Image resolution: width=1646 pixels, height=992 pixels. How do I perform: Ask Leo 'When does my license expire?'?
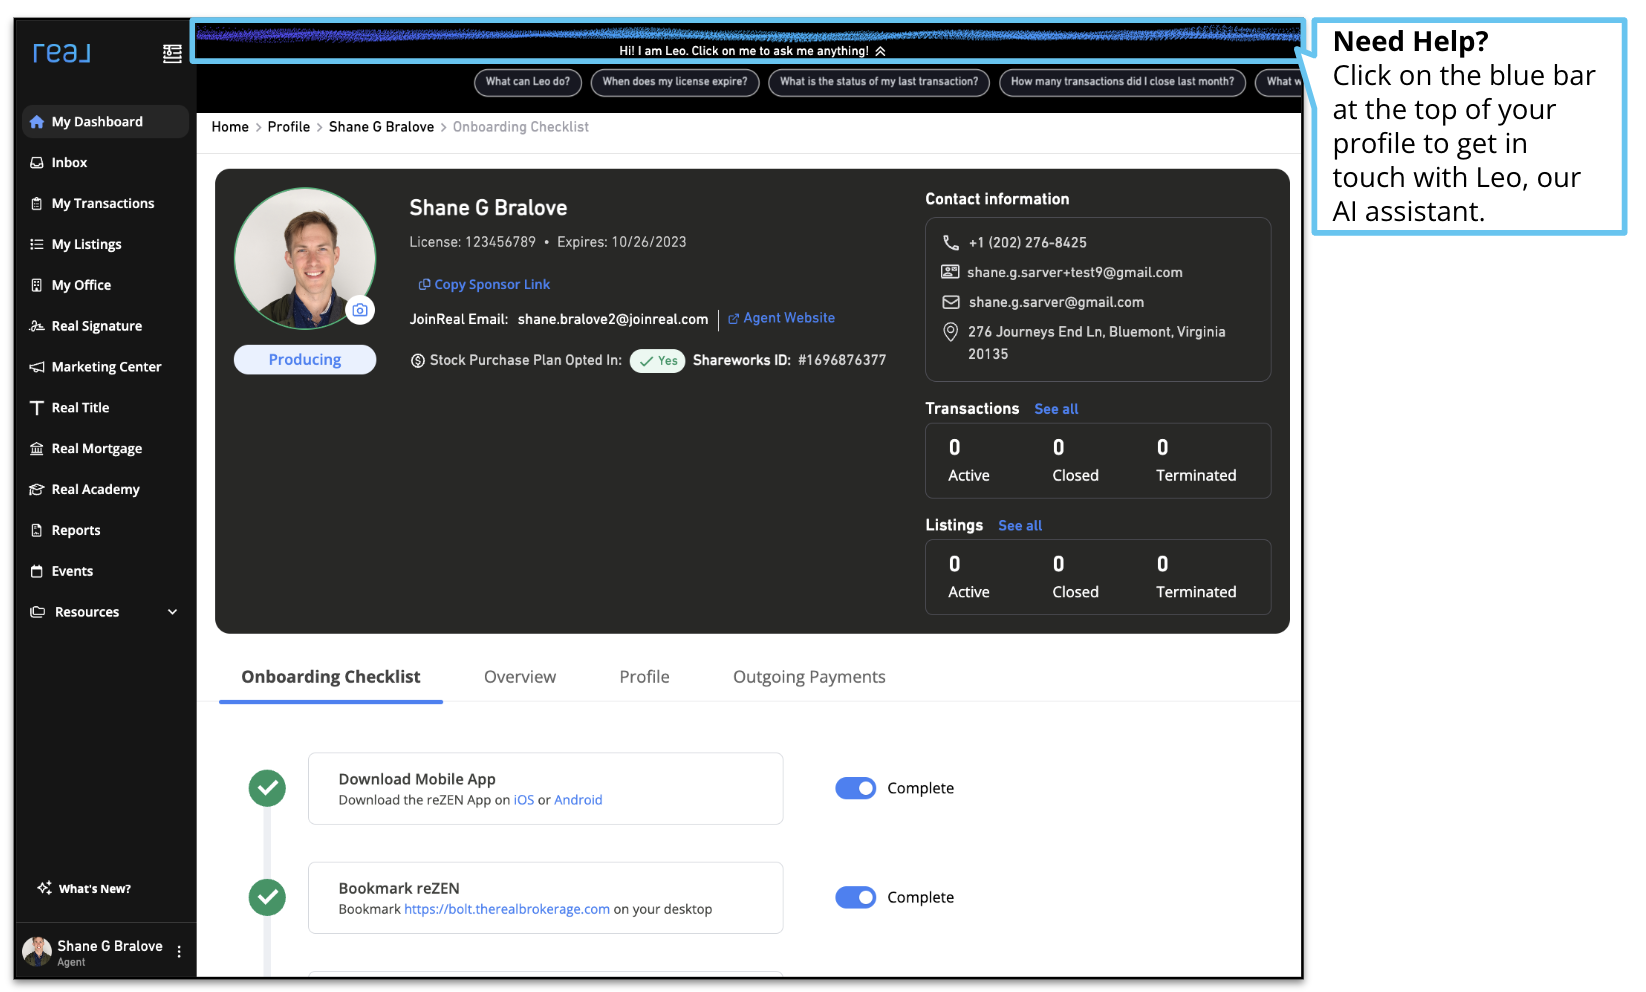pos(675,82)
